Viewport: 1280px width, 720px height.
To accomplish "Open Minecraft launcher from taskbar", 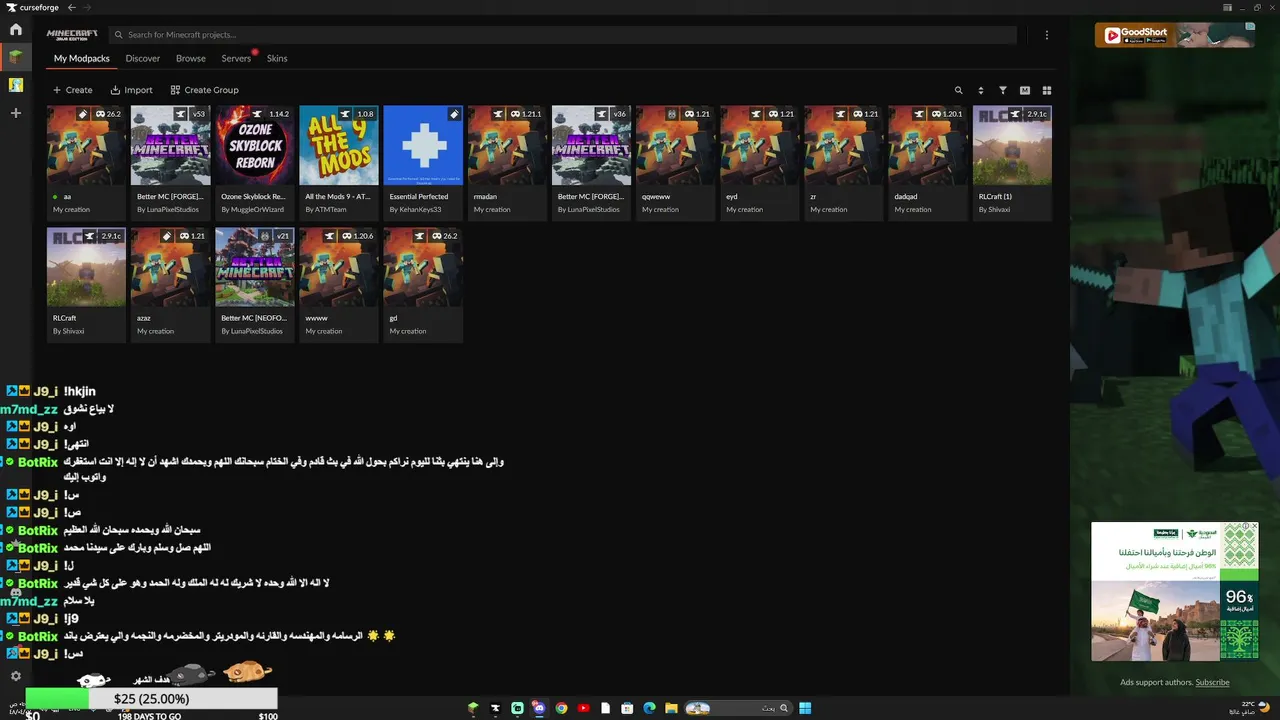I will click(x=473, y=708).
